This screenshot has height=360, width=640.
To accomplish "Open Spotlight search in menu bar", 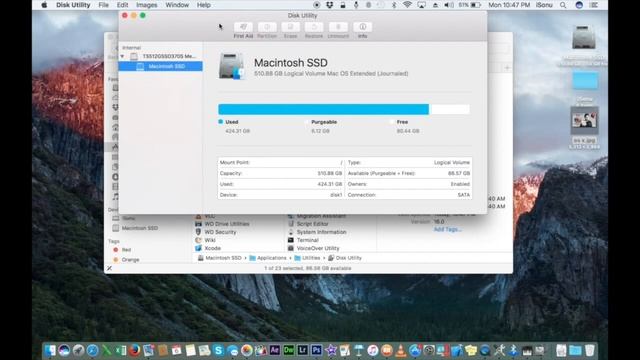I will tap(563, 5).
